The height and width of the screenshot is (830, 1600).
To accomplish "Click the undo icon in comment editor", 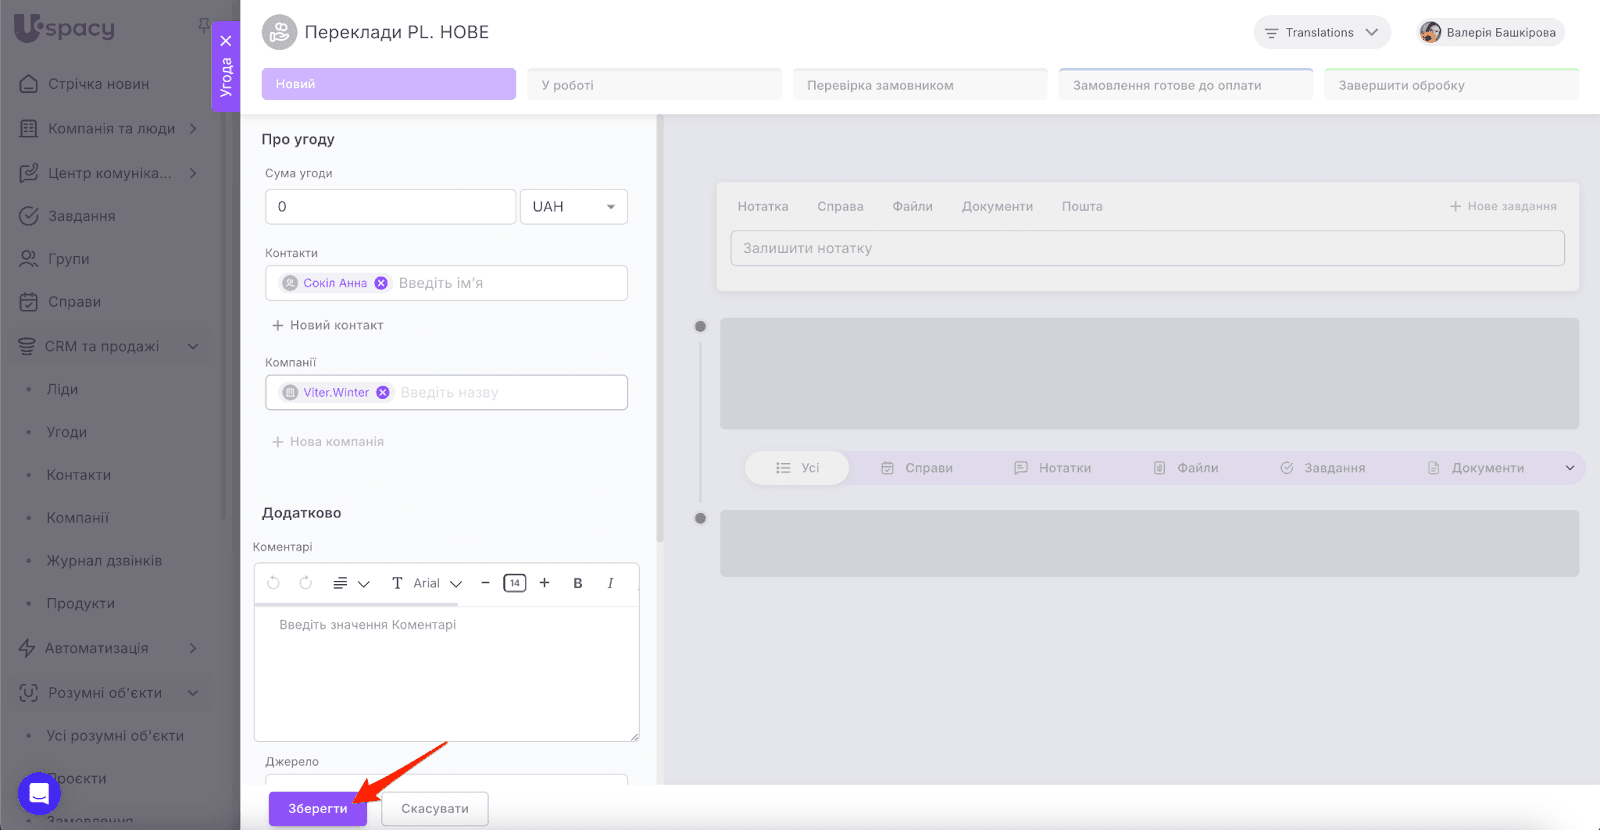I will point(273,583).
